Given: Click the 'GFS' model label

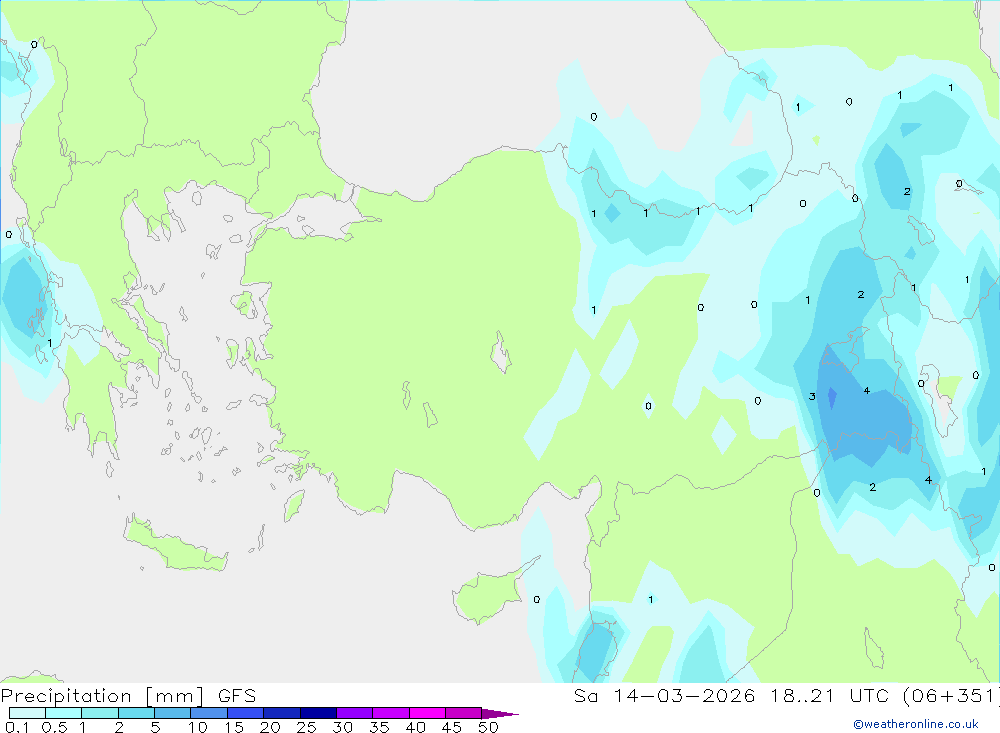Looking at the screenshot, I should [x=237, y=696].
